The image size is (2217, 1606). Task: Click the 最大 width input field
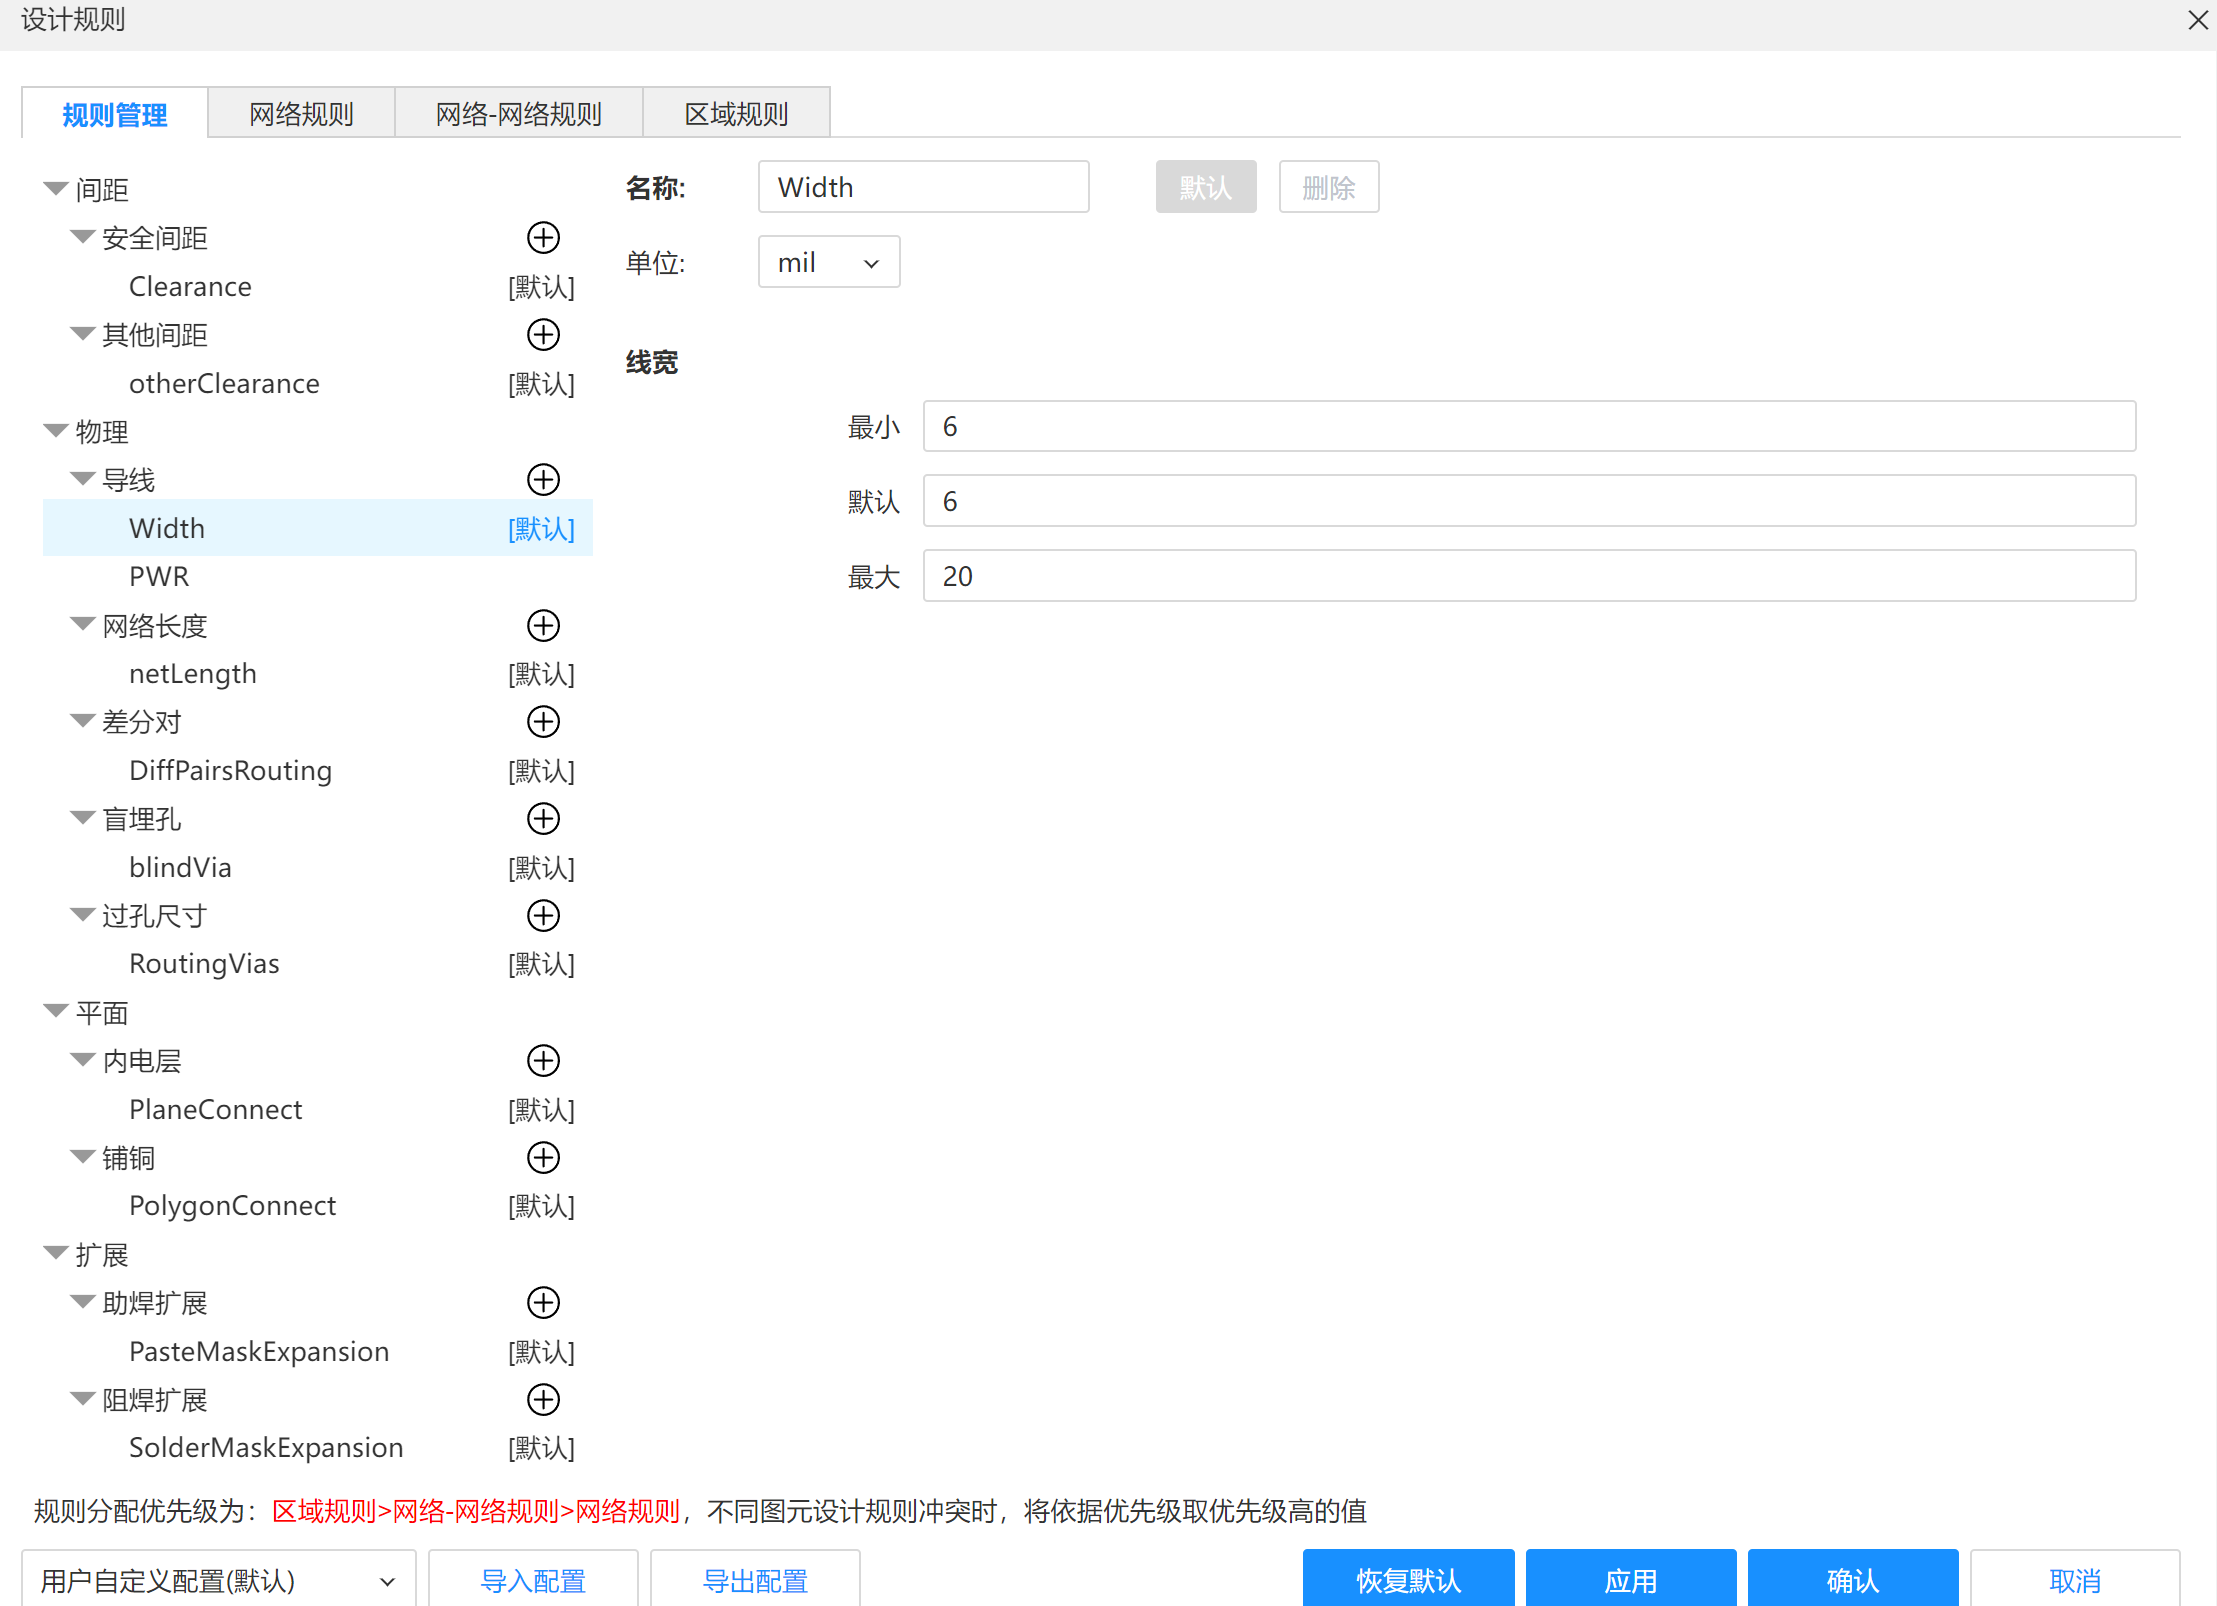point(1528,576)
